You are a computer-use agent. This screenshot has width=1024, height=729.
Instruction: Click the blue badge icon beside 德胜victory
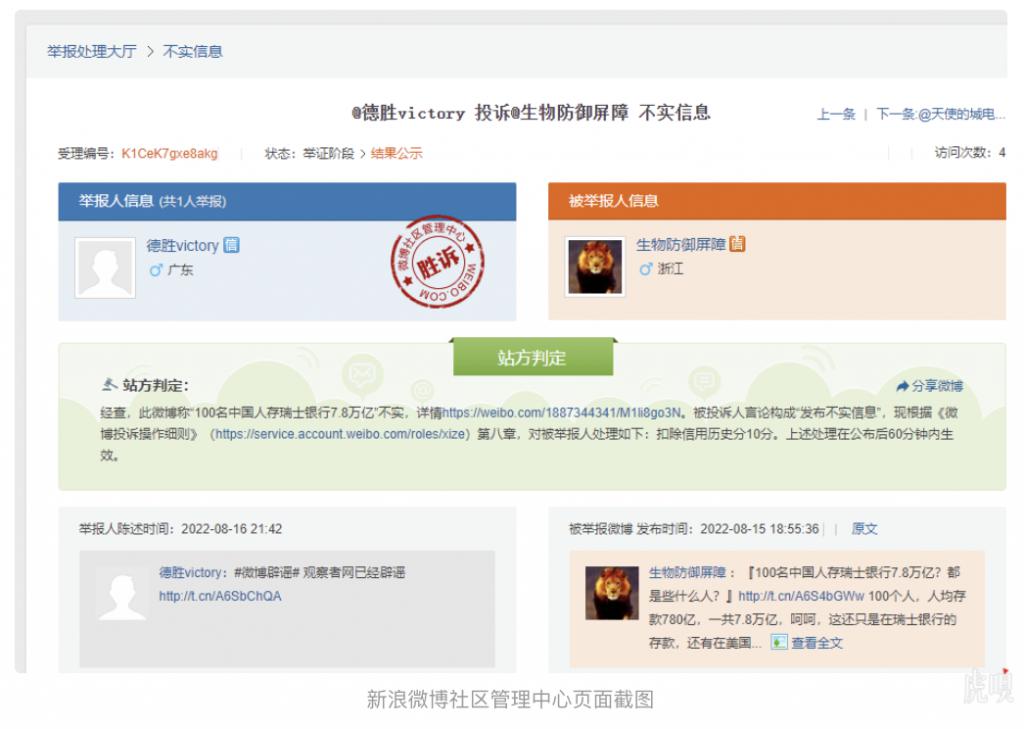click(x=231, y=245)
